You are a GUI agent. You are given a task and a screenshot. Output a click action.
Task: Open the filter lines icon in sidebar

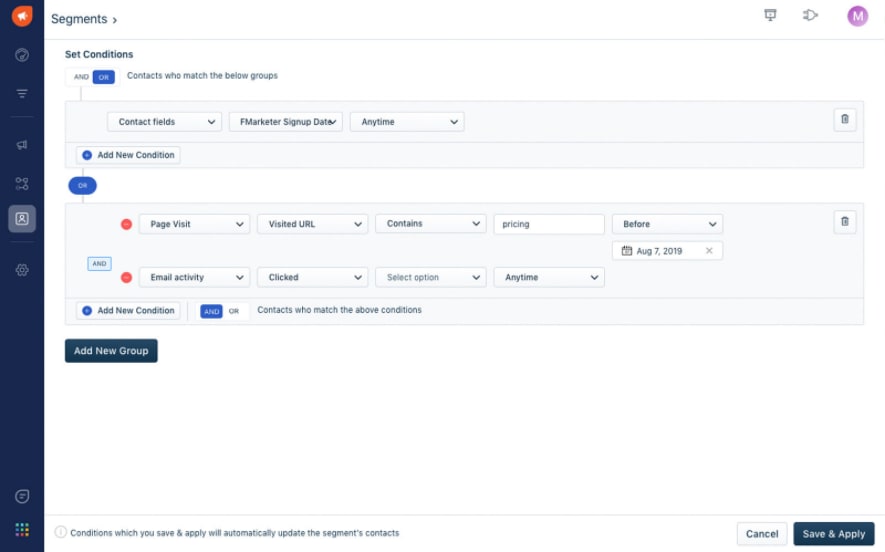[x=22, y=93]
